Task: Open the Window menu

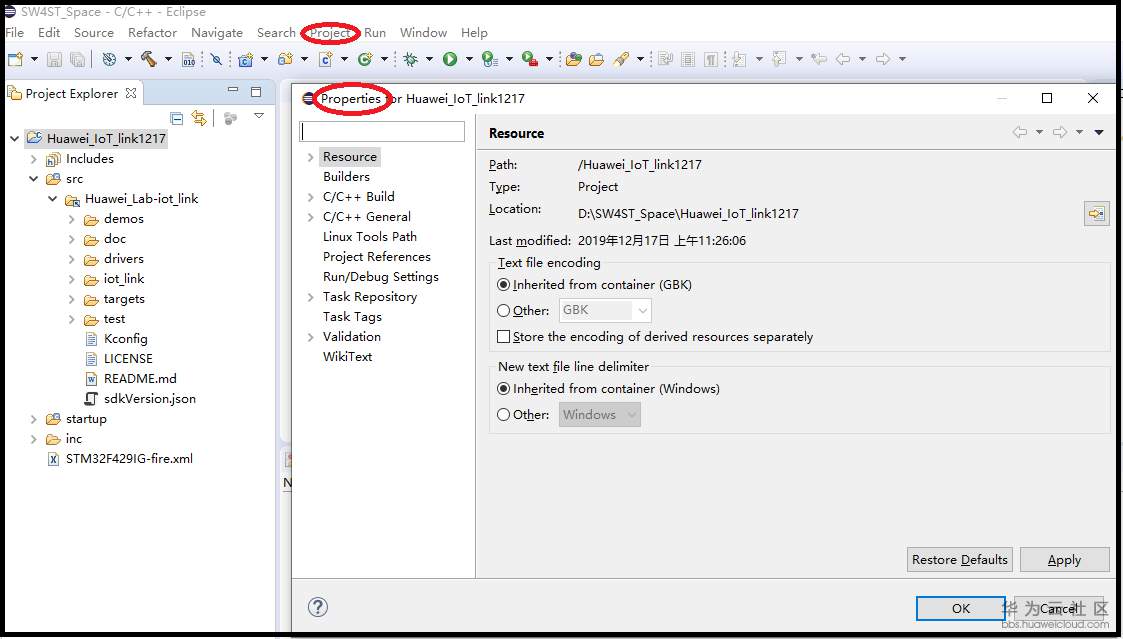Action: [423, 33]
